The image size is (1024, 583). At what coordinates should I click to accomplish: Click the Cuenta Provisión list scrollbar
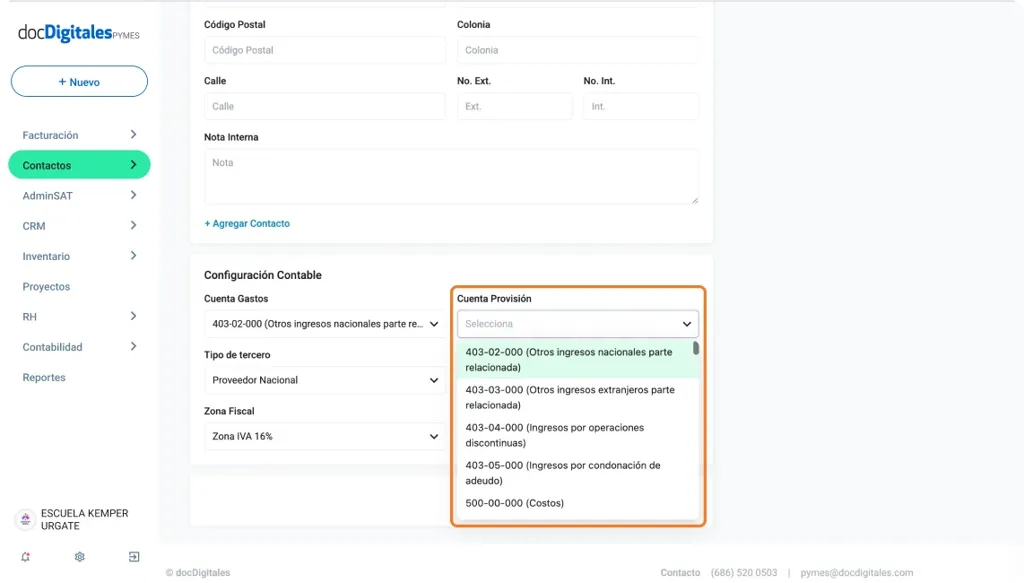pos(696,349)
